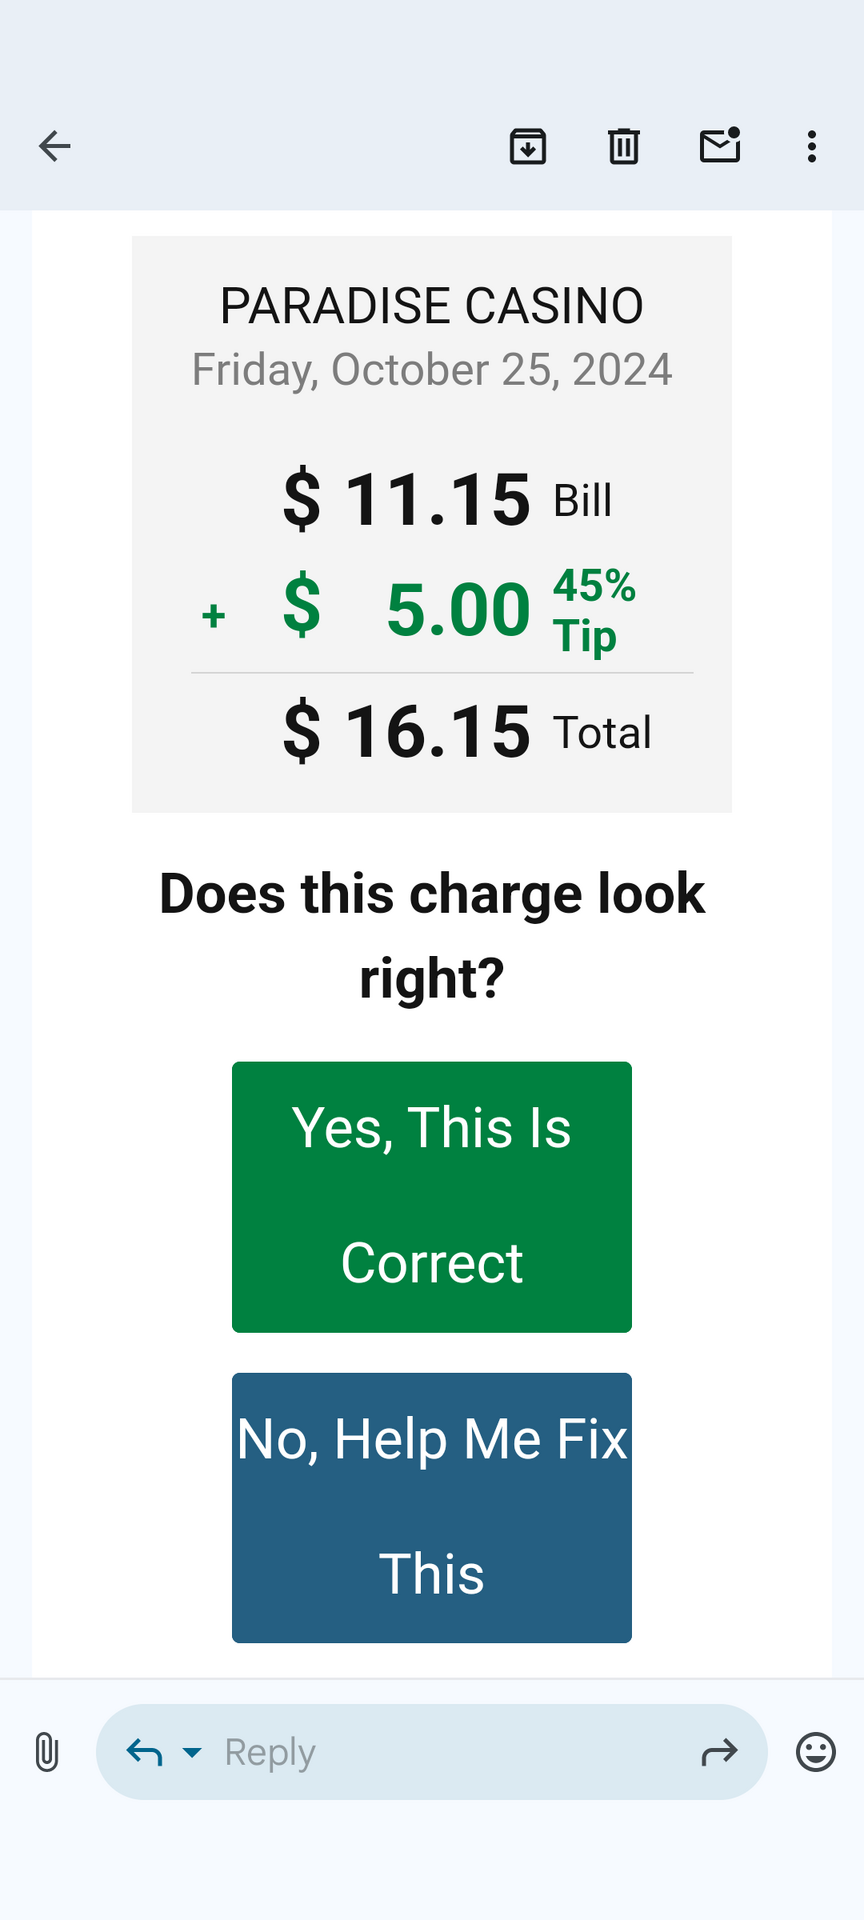Open the three-dot more options menu
This screenshot has height=1920, width=864.
pos(812,146)
